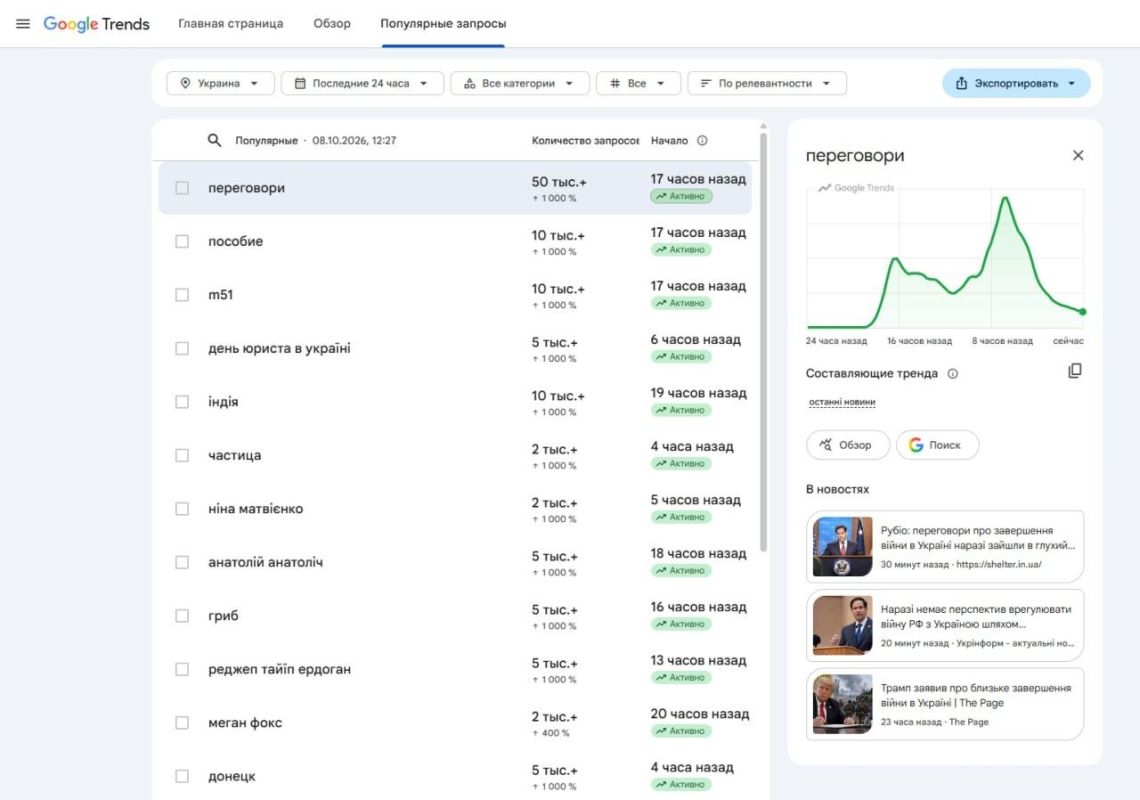Click the Активно badge in the m51 row
This screenshot has width=1140, height=800.
coord(681,303)
